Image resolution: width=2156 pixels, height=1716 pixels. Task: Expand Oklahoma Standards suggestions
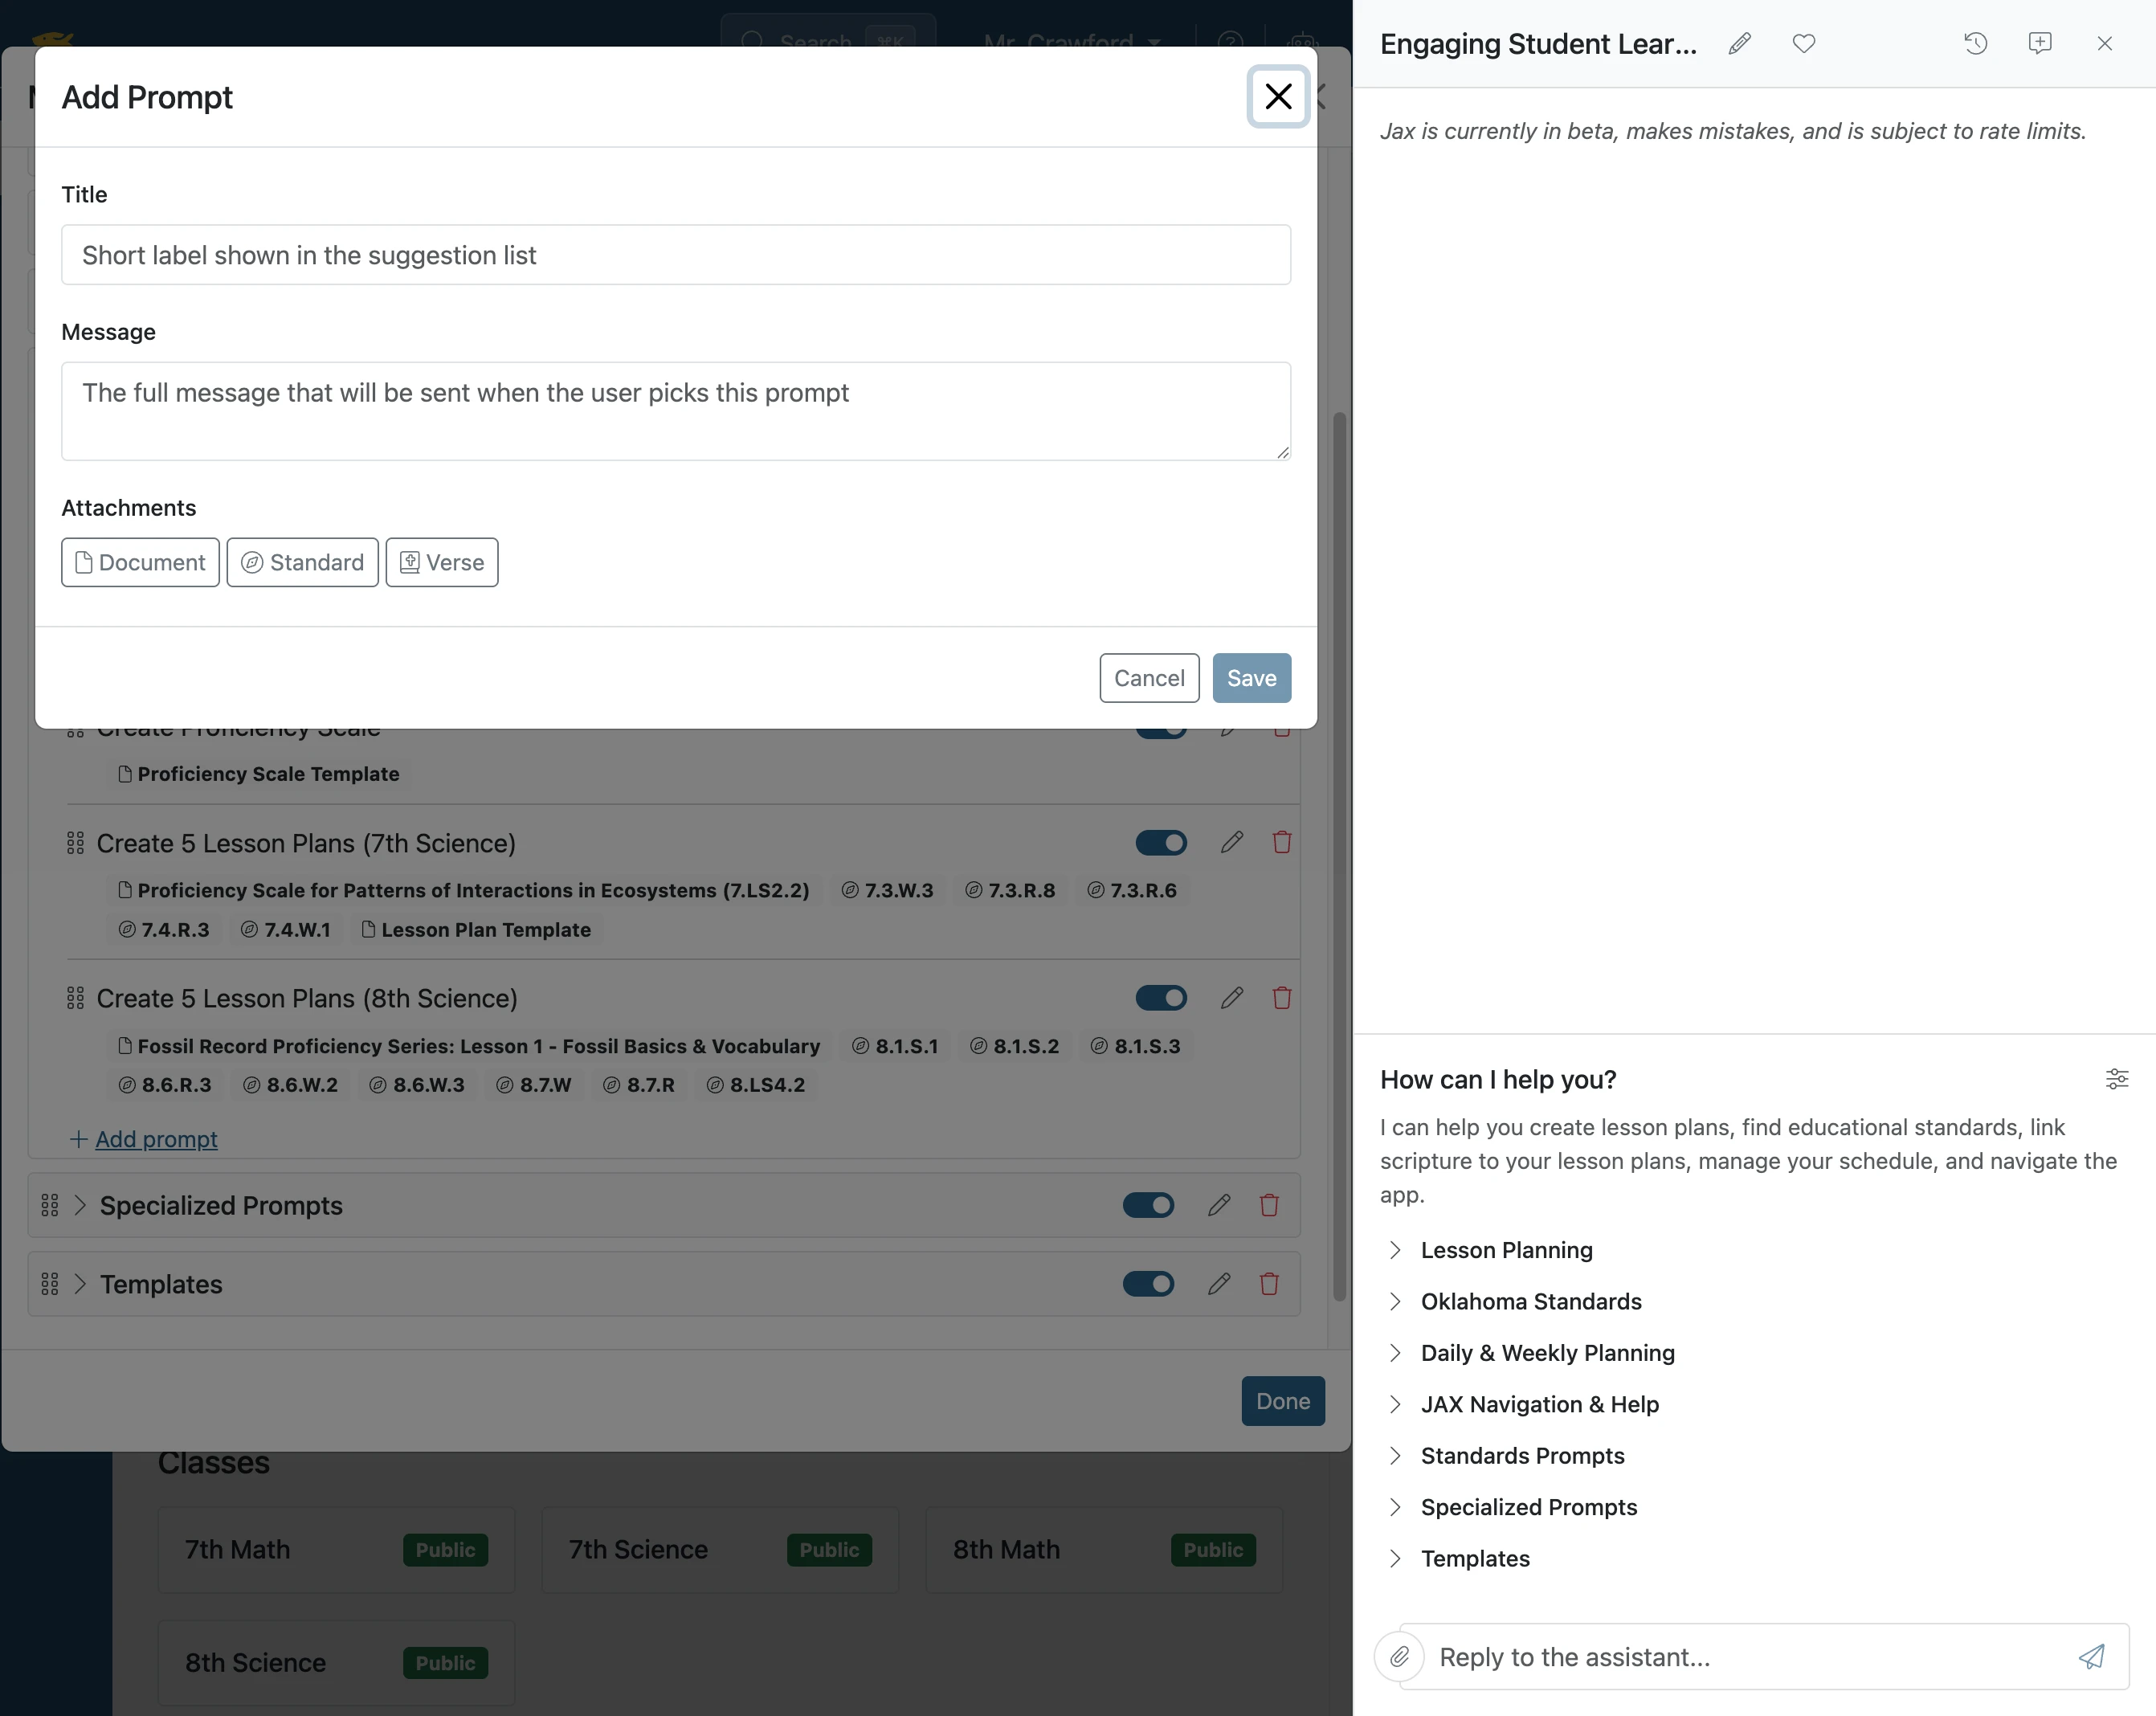(1515, 1302)
